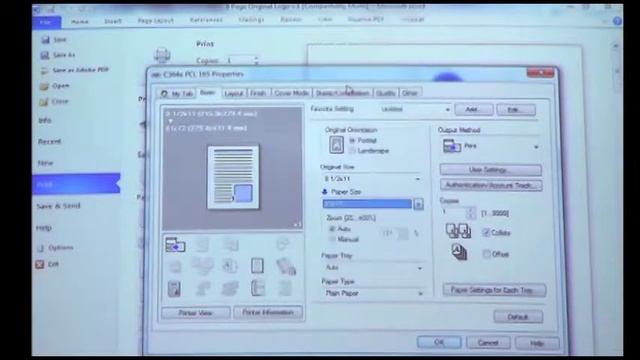
Task: Click the Offset stacked pages icon
Action: coord(459,252)
